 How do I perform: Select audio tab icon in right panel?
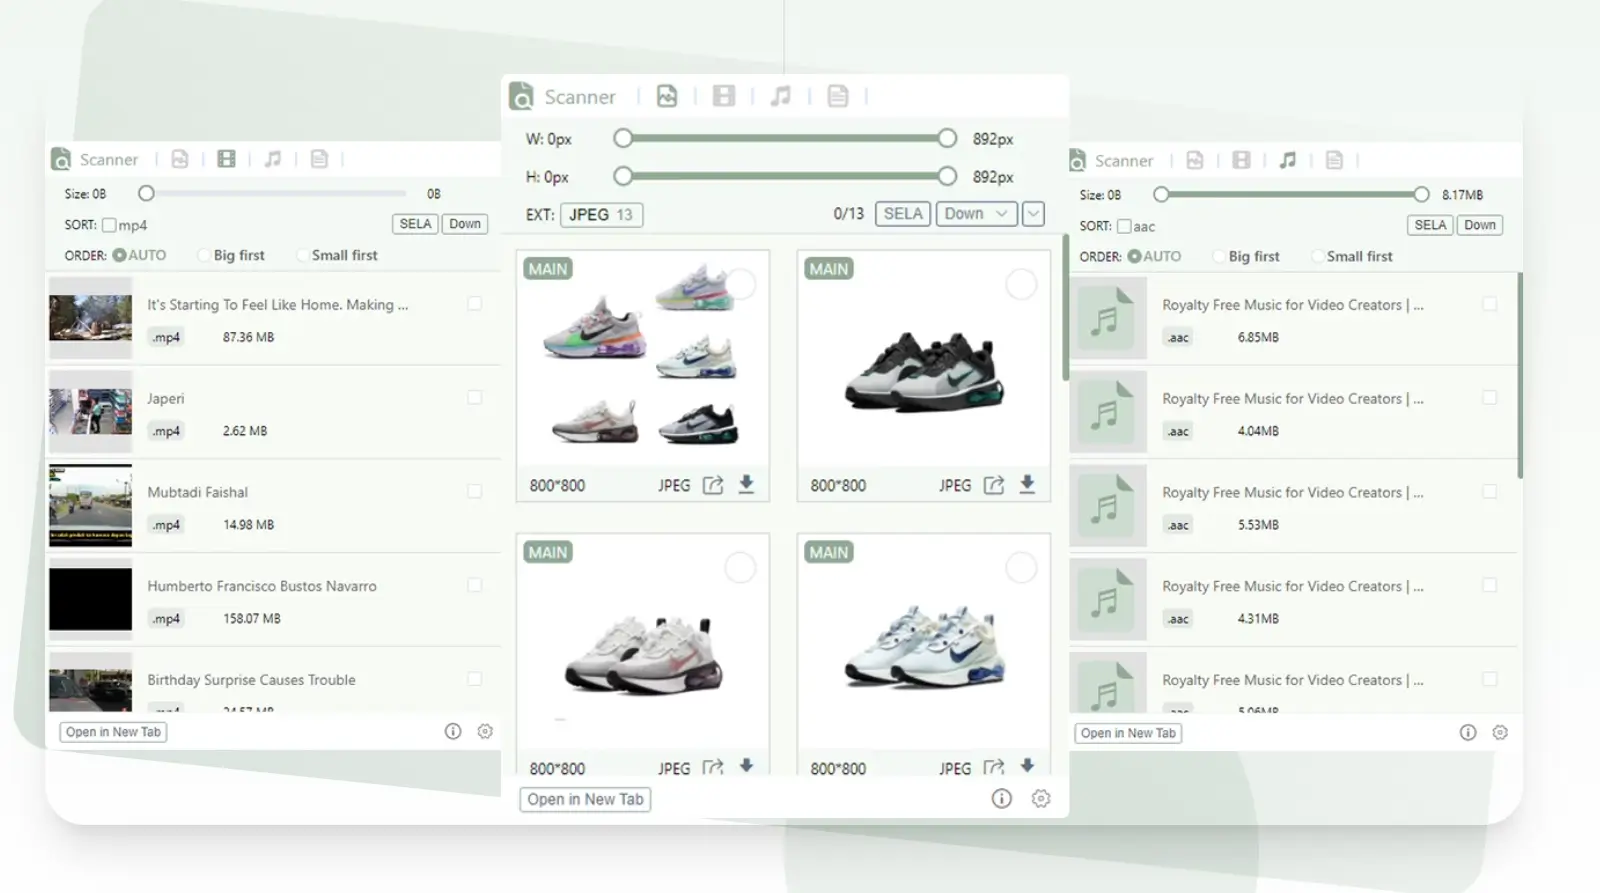click(x=1288, y=160)
